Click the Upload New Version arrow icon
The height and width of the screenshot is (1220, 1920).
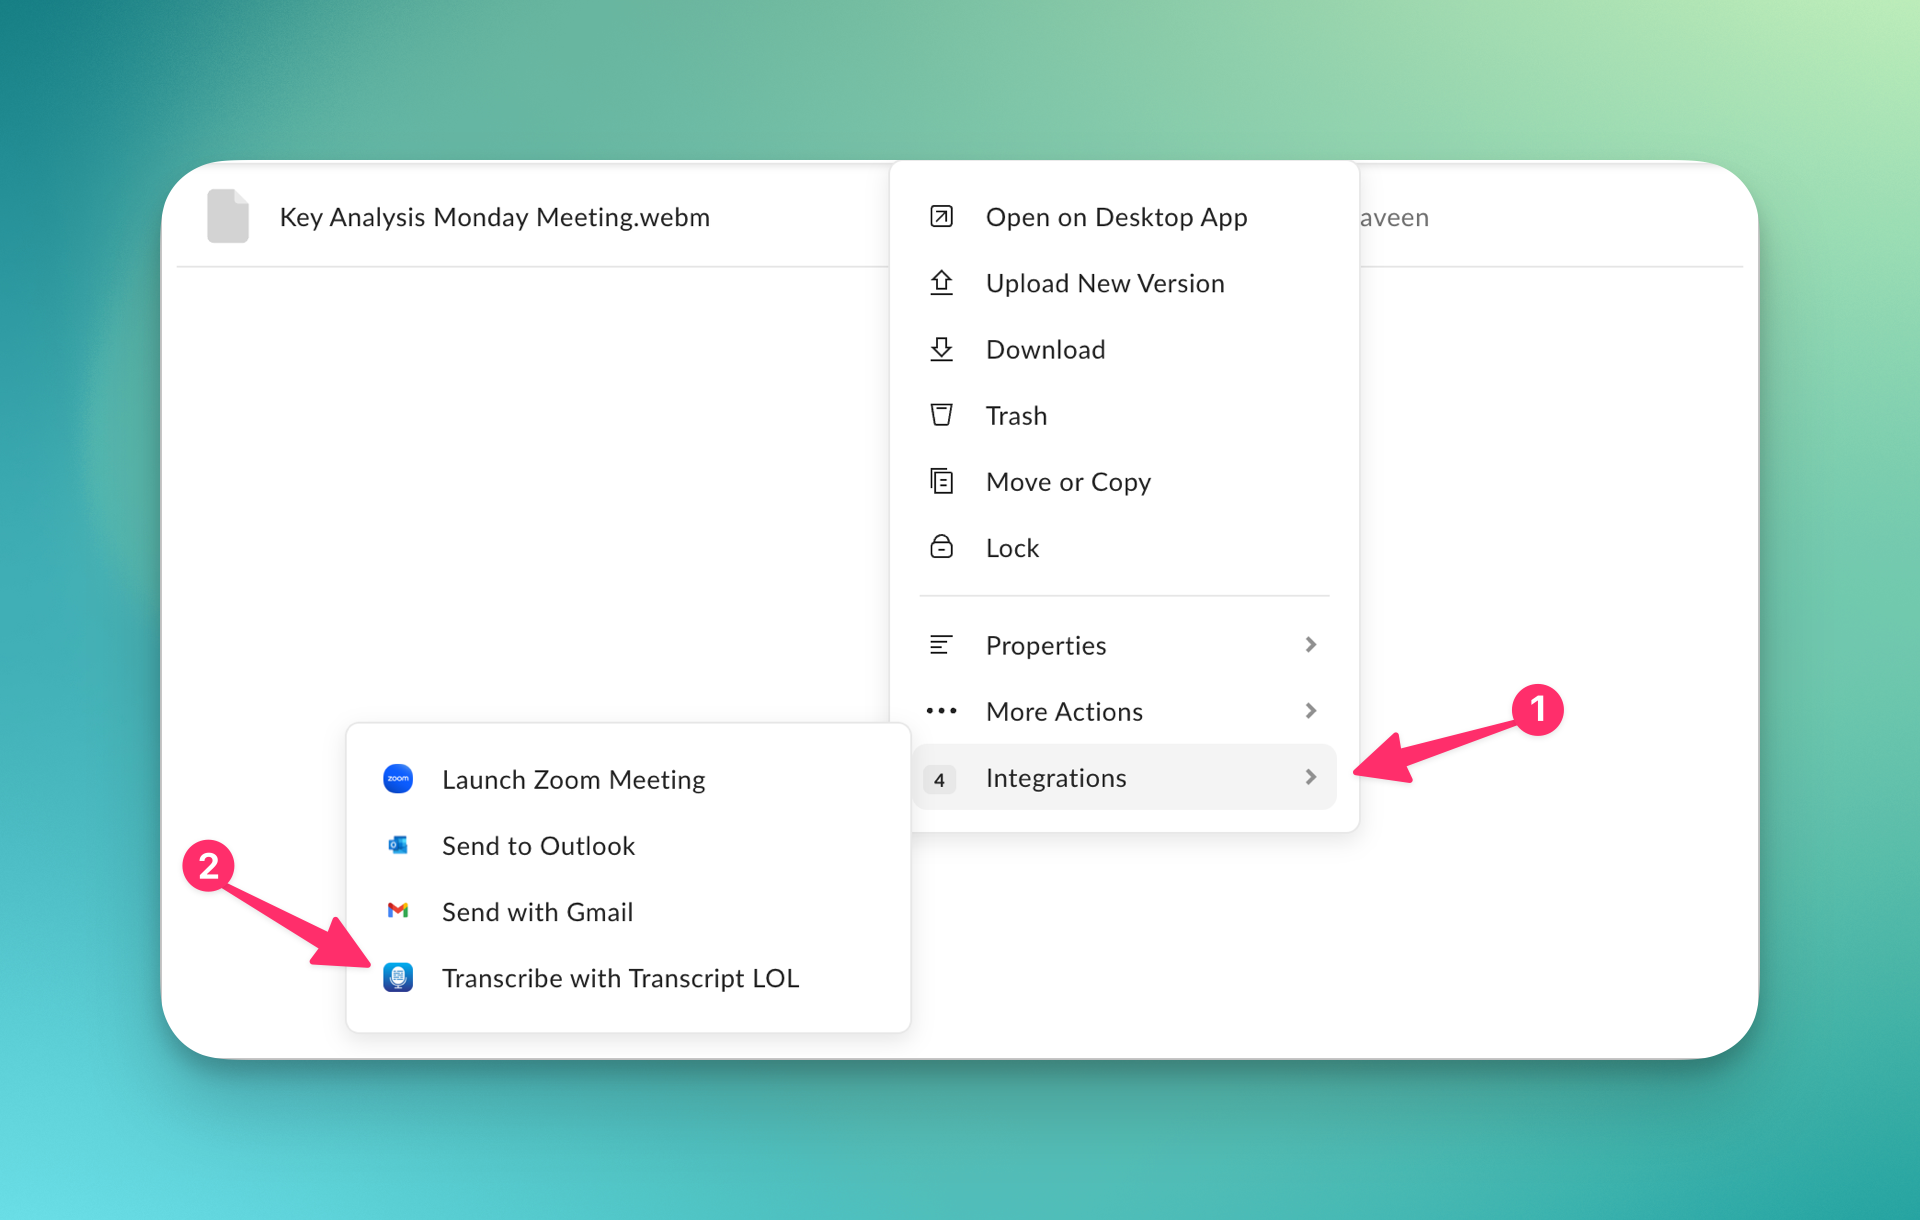click(x=941, y=283)
